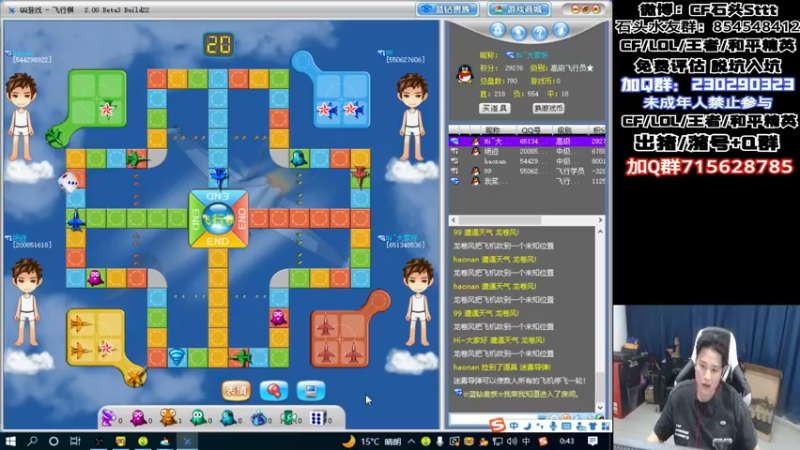Click the taskbar volume speaker icon
This screenshot has width=800, height=450.
click(512, 441)
